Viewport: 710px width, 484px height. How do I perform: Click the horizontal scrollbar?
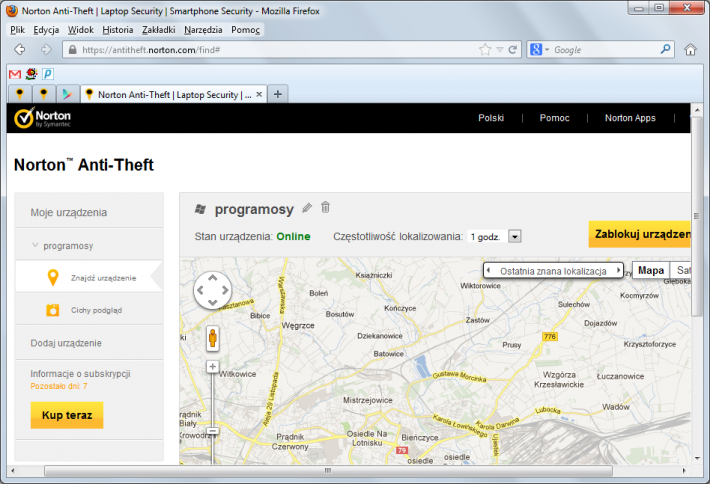click(328, 470)
